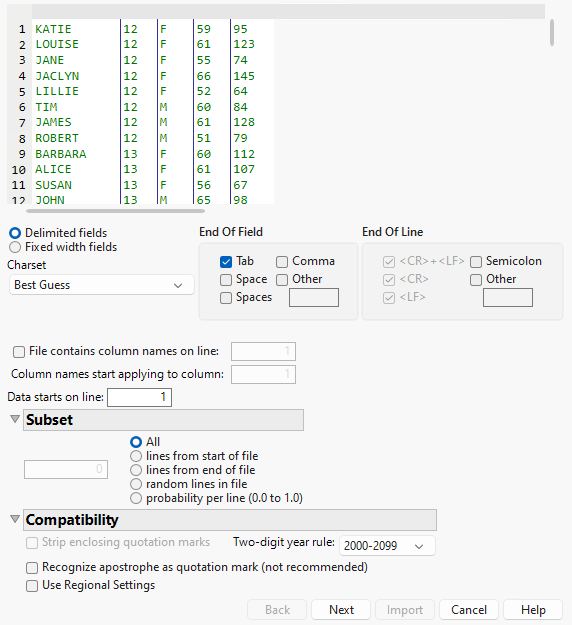The image size is (572, 625).
Task: Choose lines from end of file
Action: (136, 470)
